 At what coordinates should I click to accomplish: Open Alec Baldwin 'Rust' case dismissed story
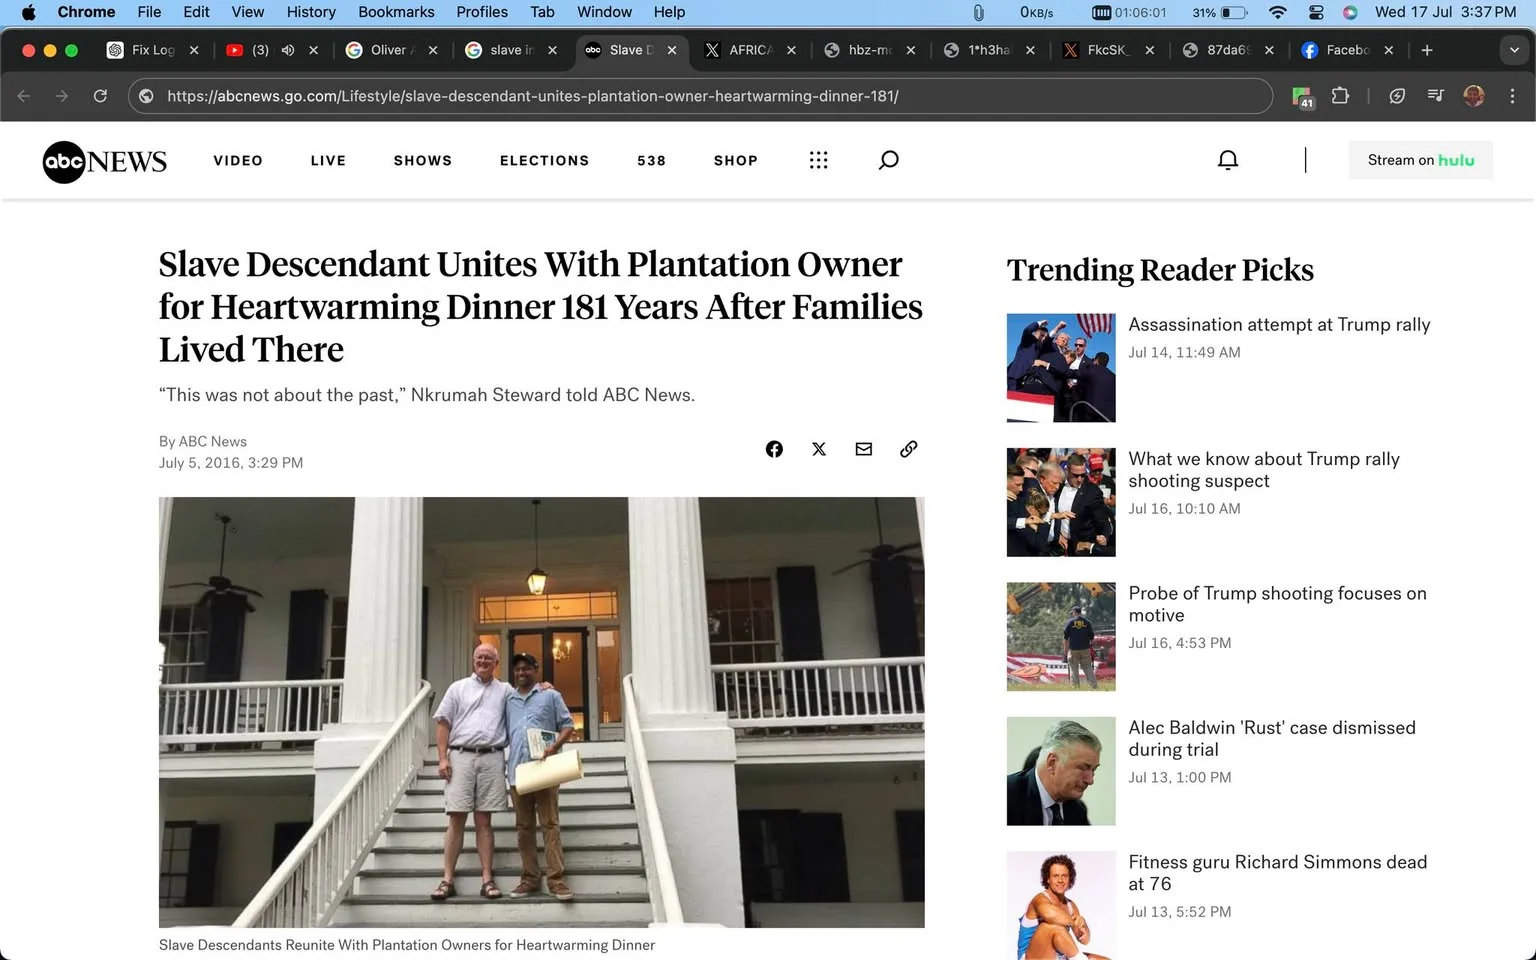[1272, 738]
